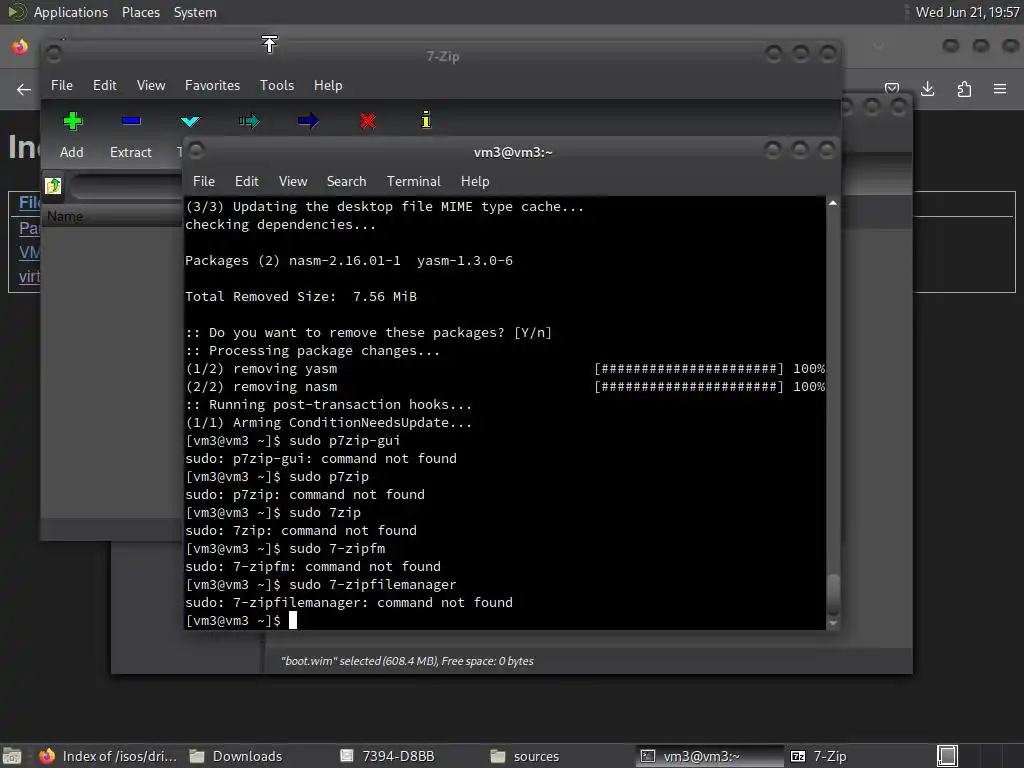Open the terminal's File menu

click(204, 182)
